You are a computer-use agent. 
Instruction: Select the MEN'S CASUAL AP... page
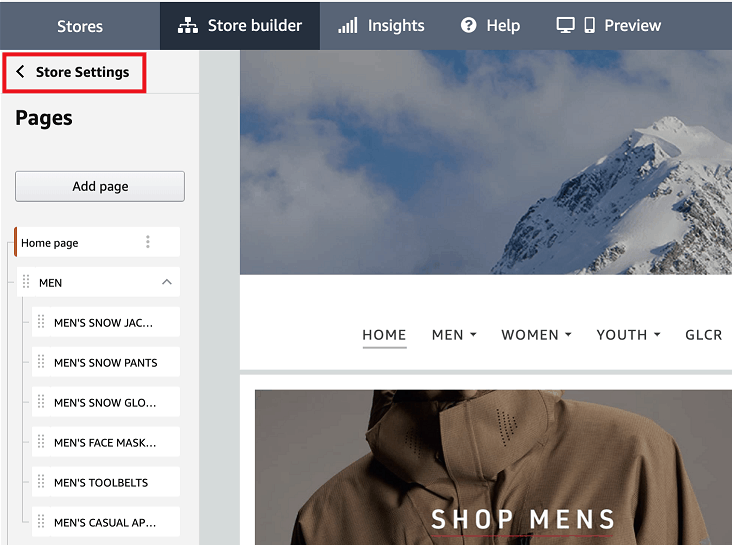(x=106, y=522)
